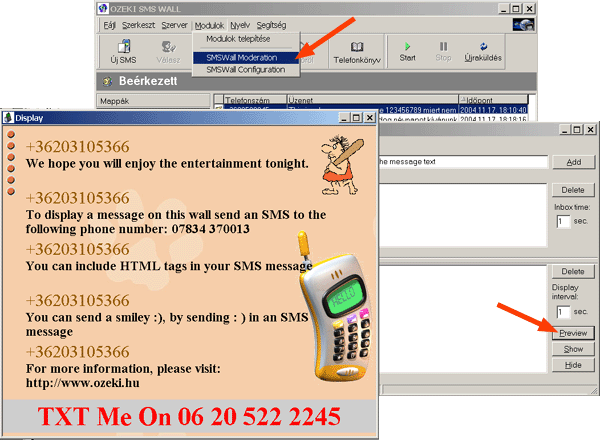Click the message text input field
The width and height of the screenshot is (600, 440).
(x=463, y=162)
